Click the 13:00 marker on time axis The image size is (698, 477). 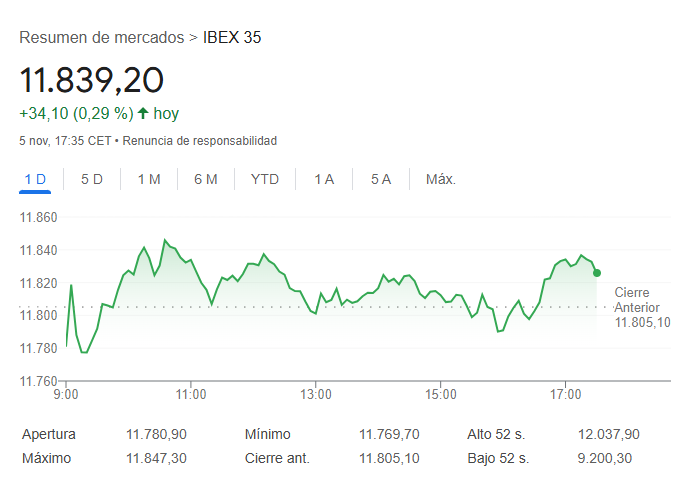[x=316, y=394]
